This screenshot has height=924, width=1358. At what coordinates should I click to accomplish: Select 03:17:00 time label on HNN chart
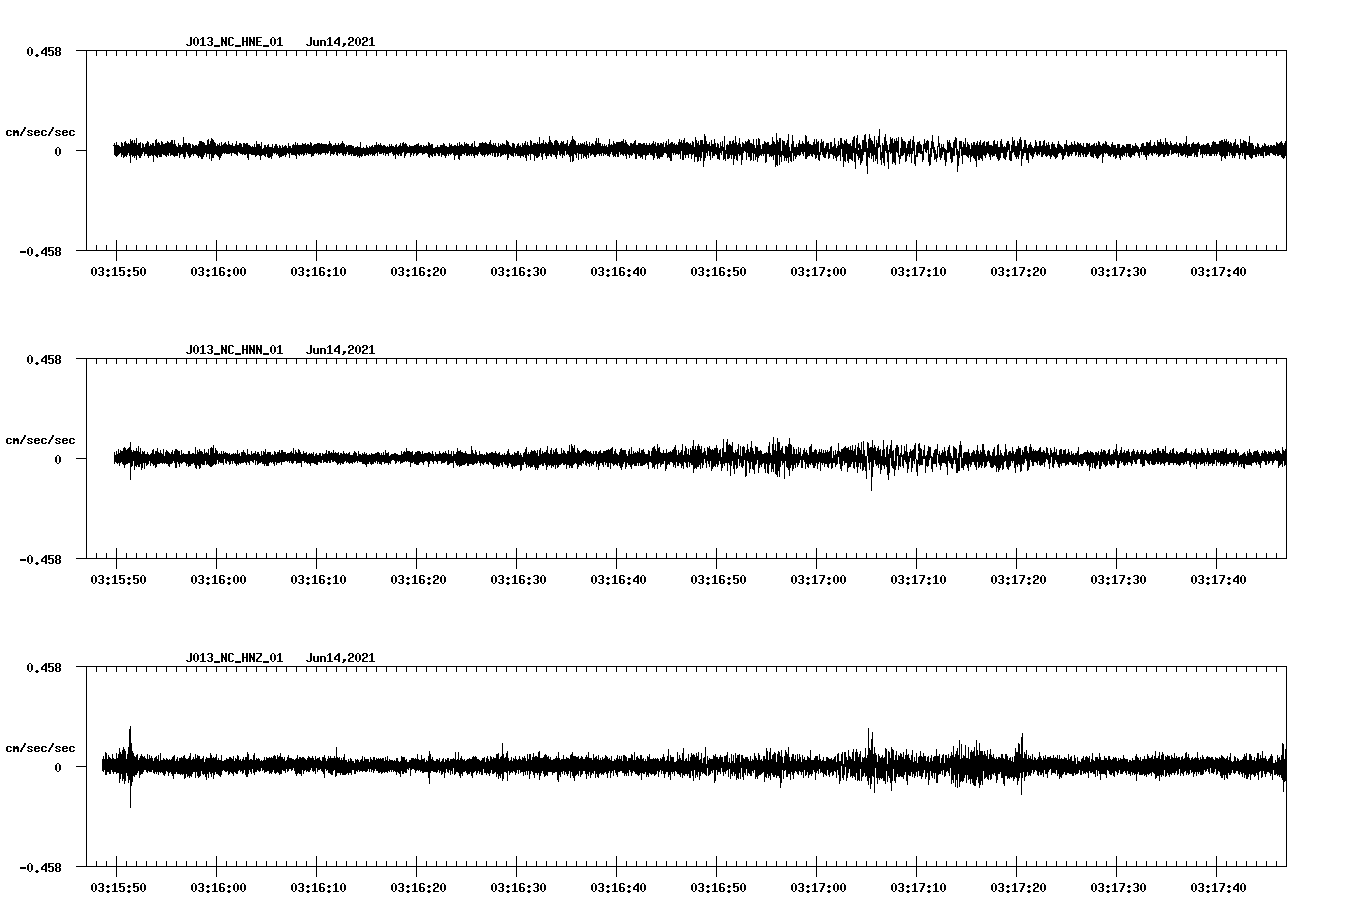[x=818, y=580]
